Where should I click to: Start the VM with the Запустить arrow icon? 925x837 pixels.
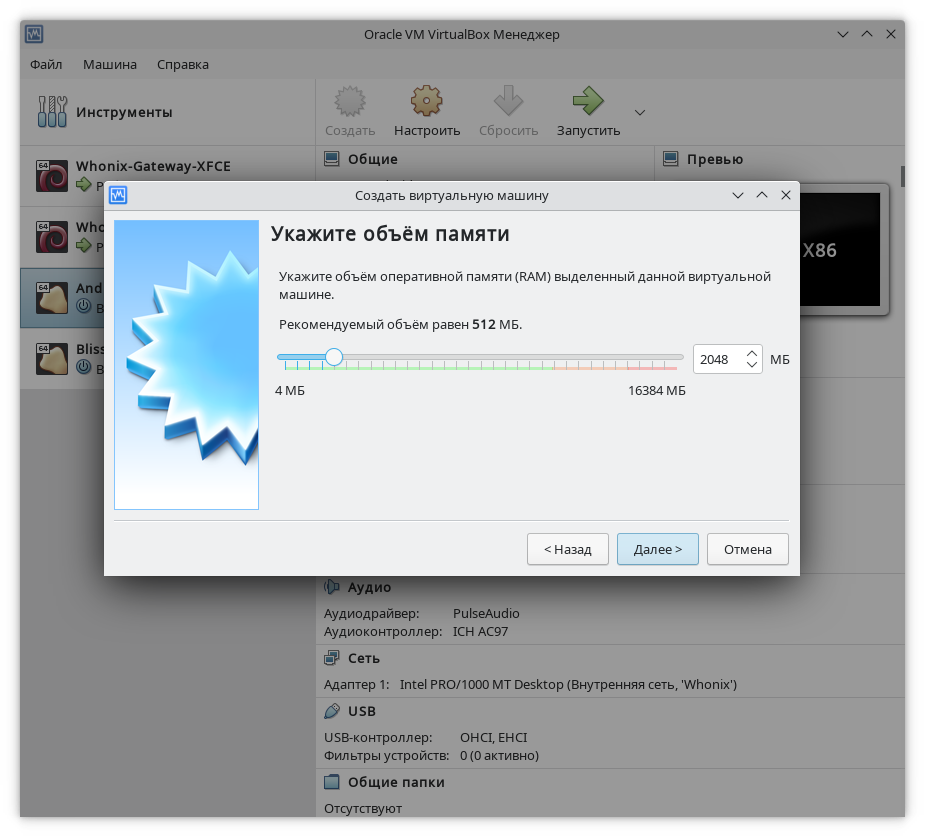pos(588,102)
